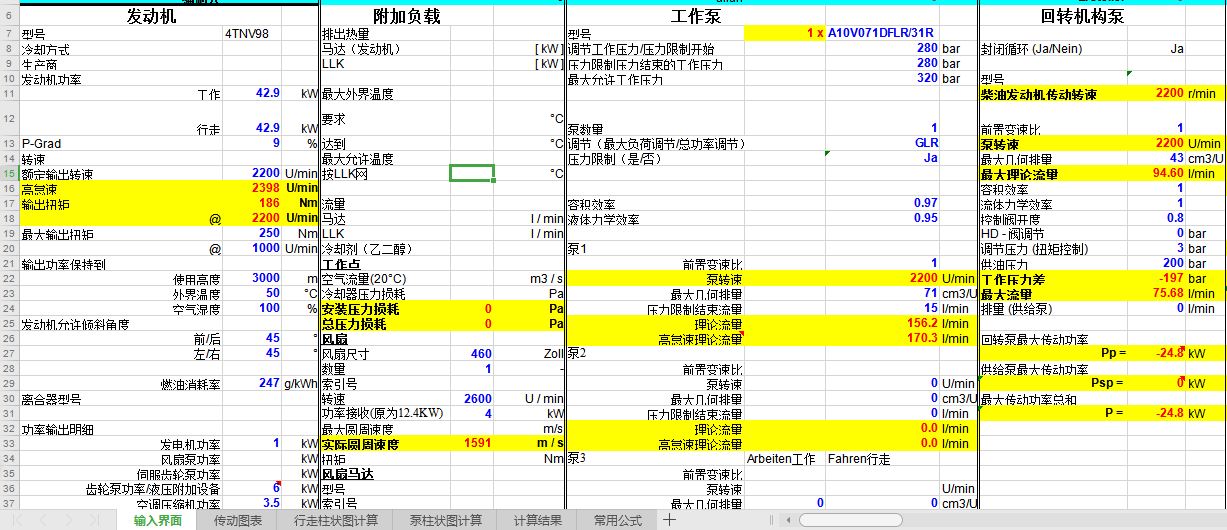Click the previous-sheet navigation arrow
Screen dimensions: 1227x530
point(42,520)
